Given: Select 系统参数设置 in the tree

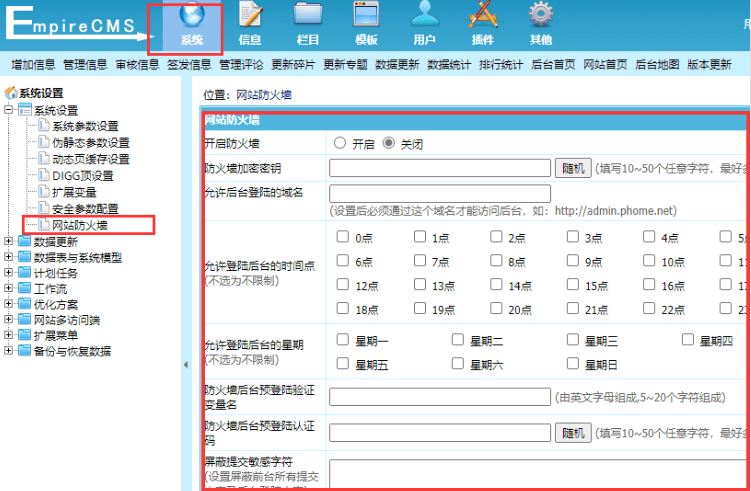Looking at the screenshot, I should (85, 126).
